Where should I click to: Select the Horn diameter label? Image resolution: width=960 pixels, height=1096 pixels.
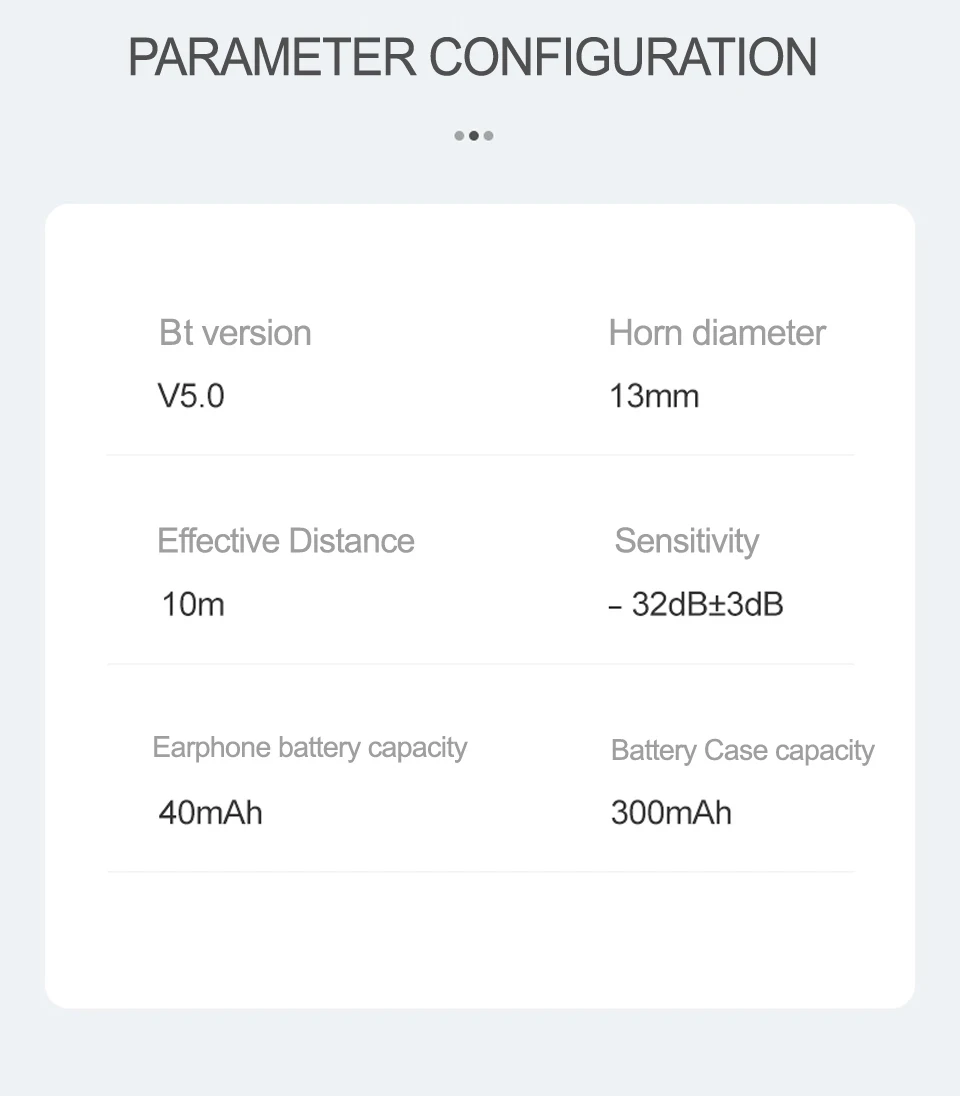[x=717, y=333]
